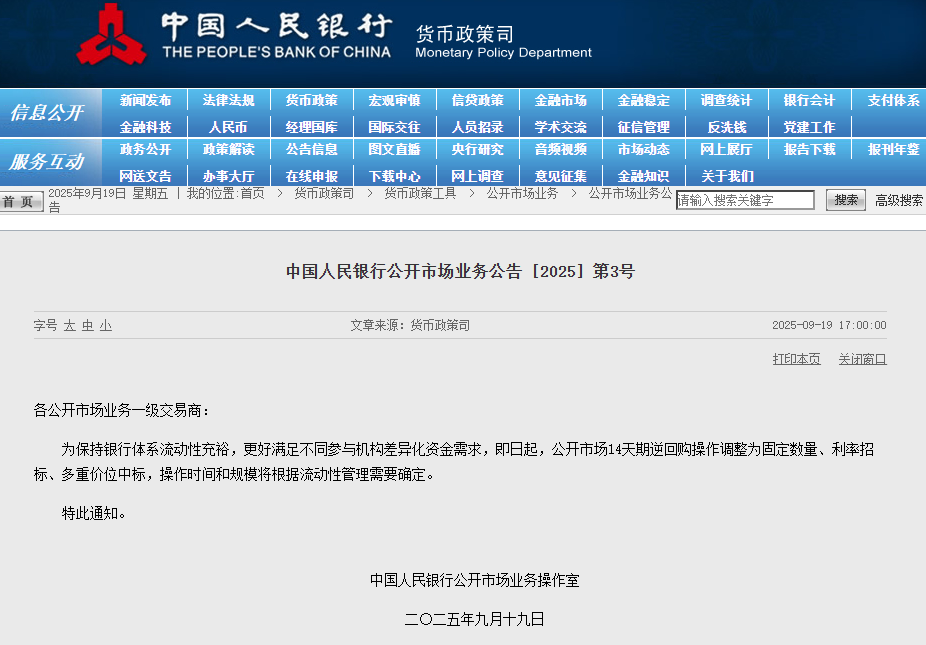Image resolution: width=926 pixels, height=645 pixels.
Task: Select 人民币 in navigation
Action: tap(229, 127)
